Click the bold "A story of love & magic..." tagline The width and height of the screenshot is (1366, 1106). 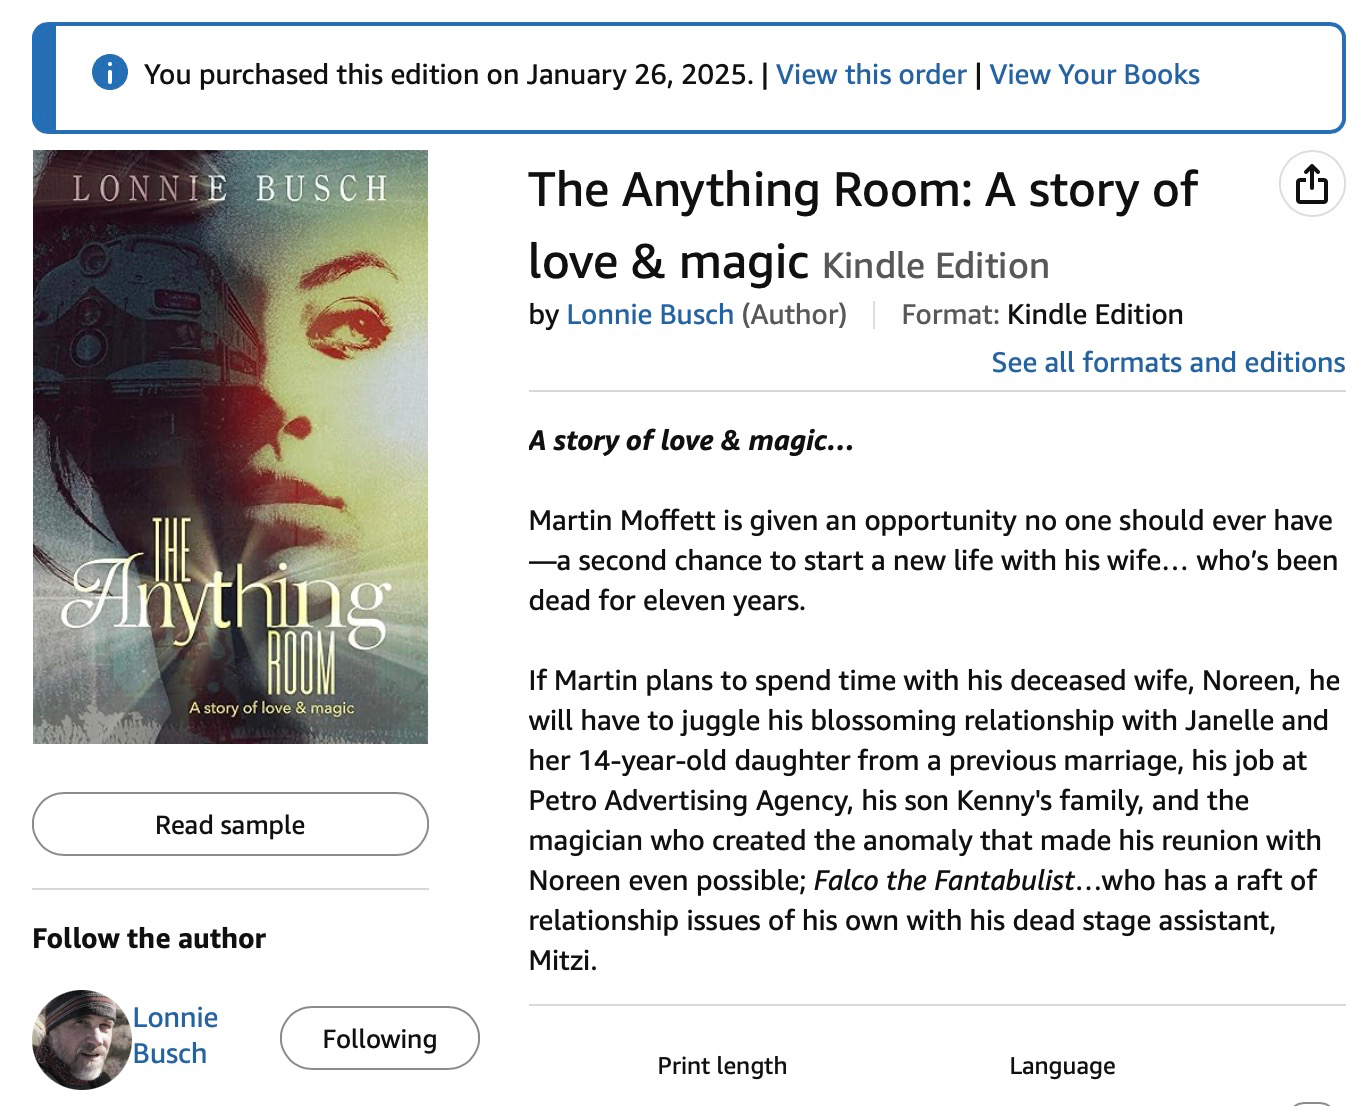click(x=691, y=441)
